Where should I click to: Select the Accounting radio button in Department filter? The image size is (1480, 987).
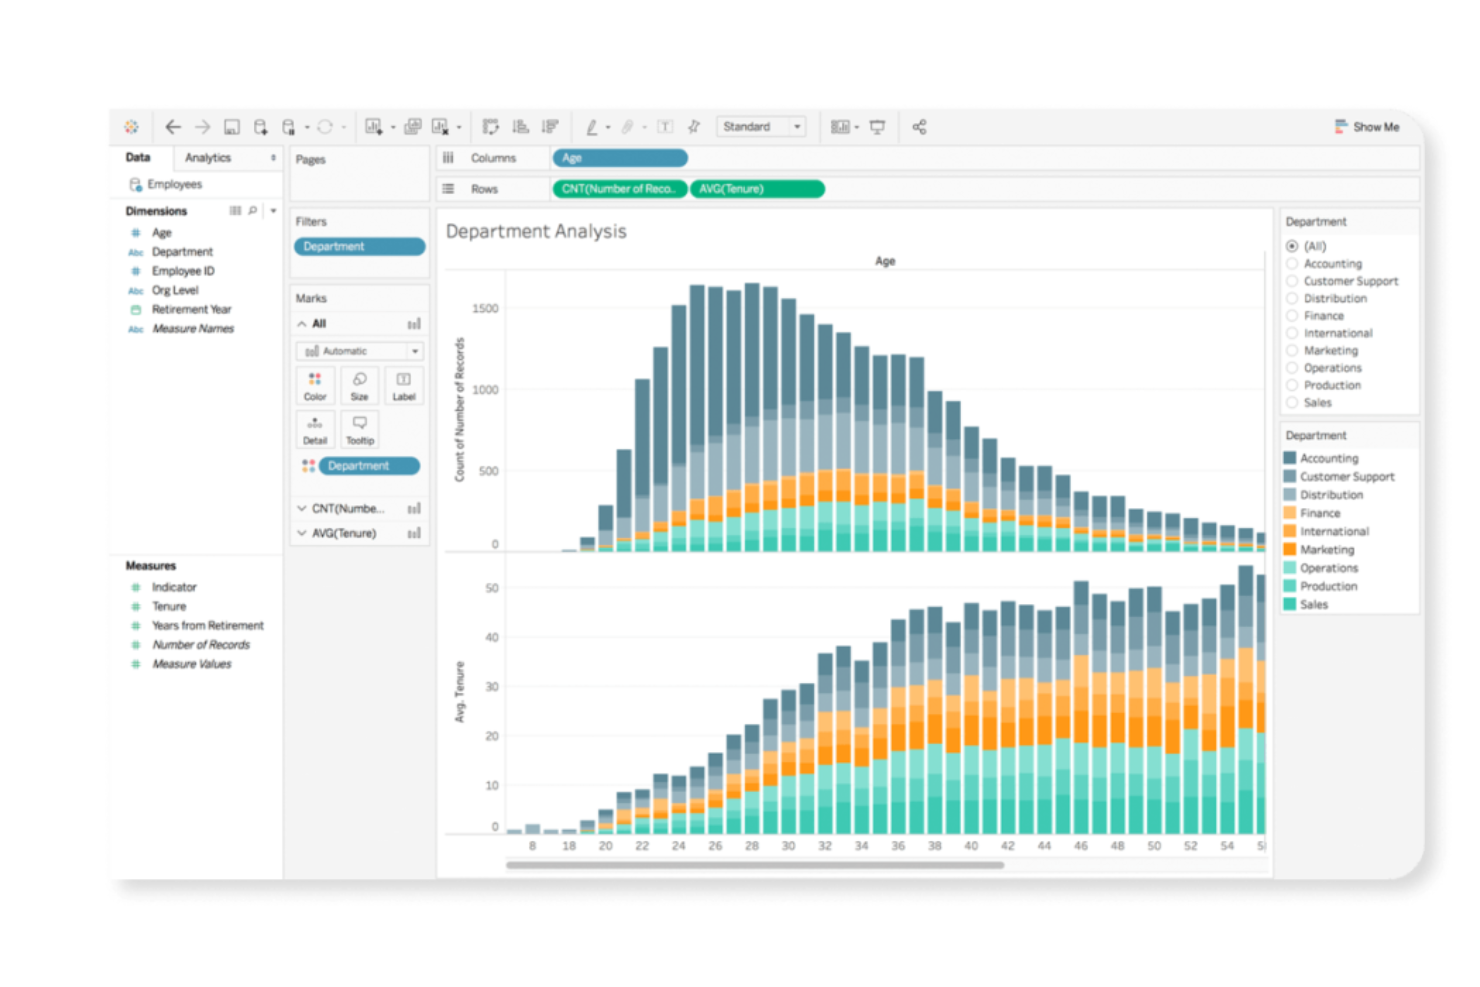click(x=1293, y=263)
